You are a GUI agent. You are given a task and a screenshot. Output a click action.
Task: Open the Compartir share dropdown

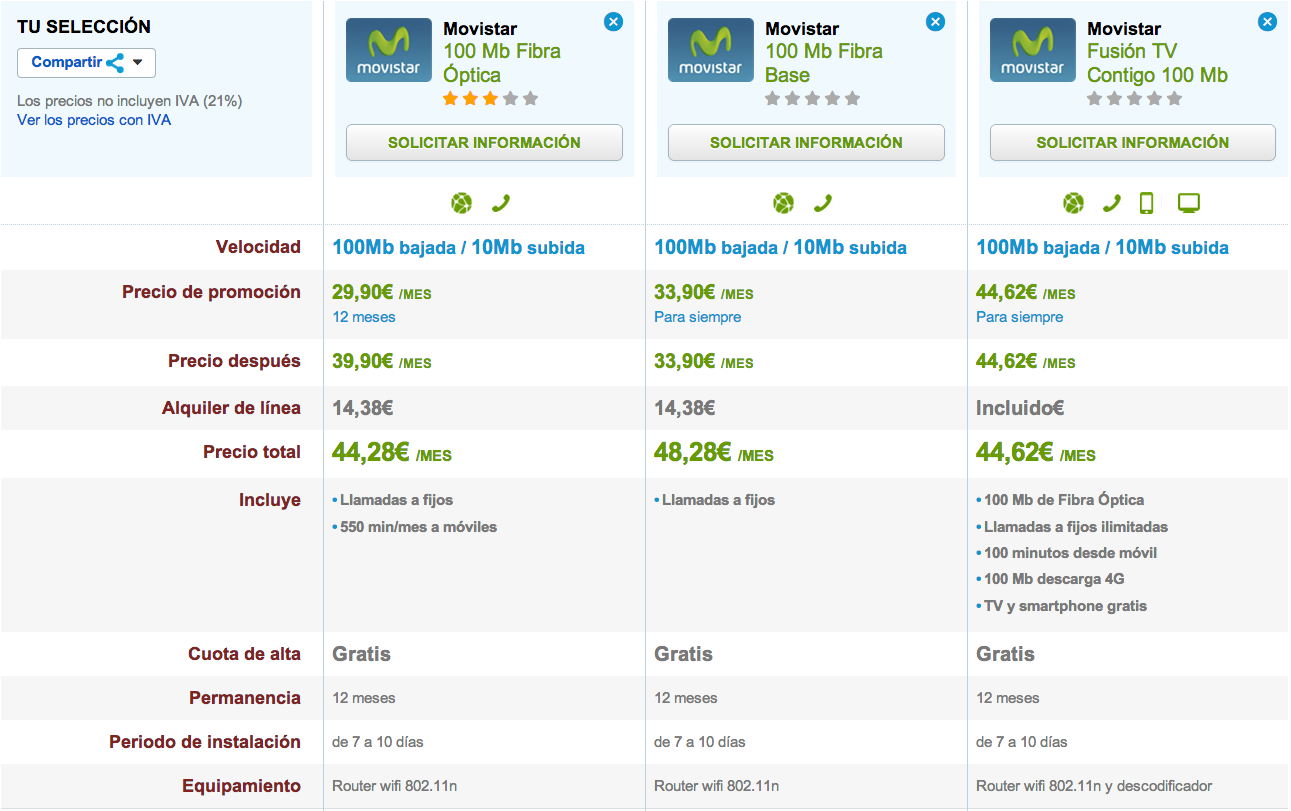(x=86, y=63)
